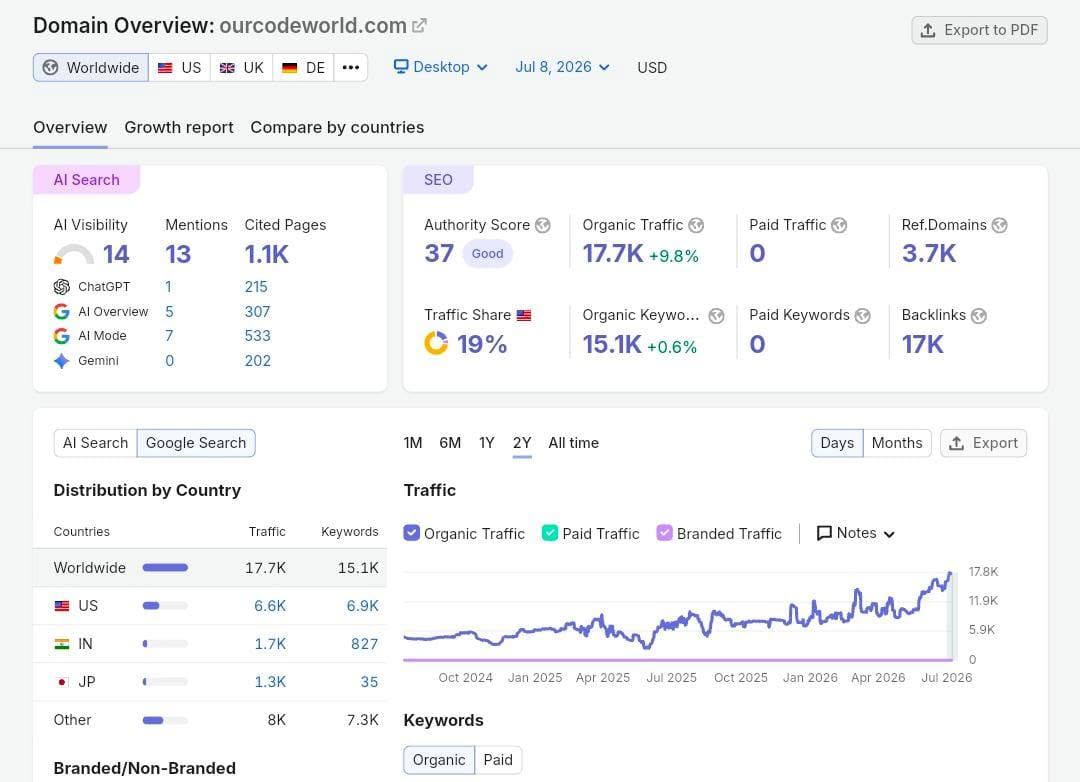1080x782 pixels.
Task: Click globe icon next to Organic Keywords
Action: (x=716, y=316)
